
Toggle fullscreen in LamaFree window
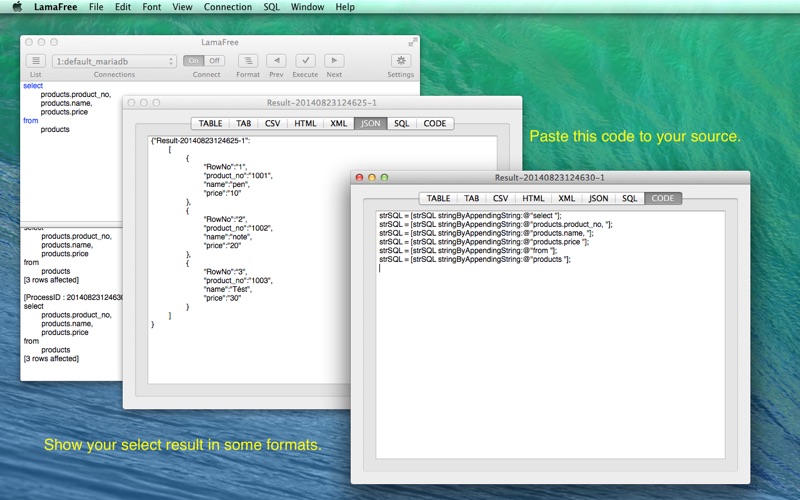click(x=413, y=42)
